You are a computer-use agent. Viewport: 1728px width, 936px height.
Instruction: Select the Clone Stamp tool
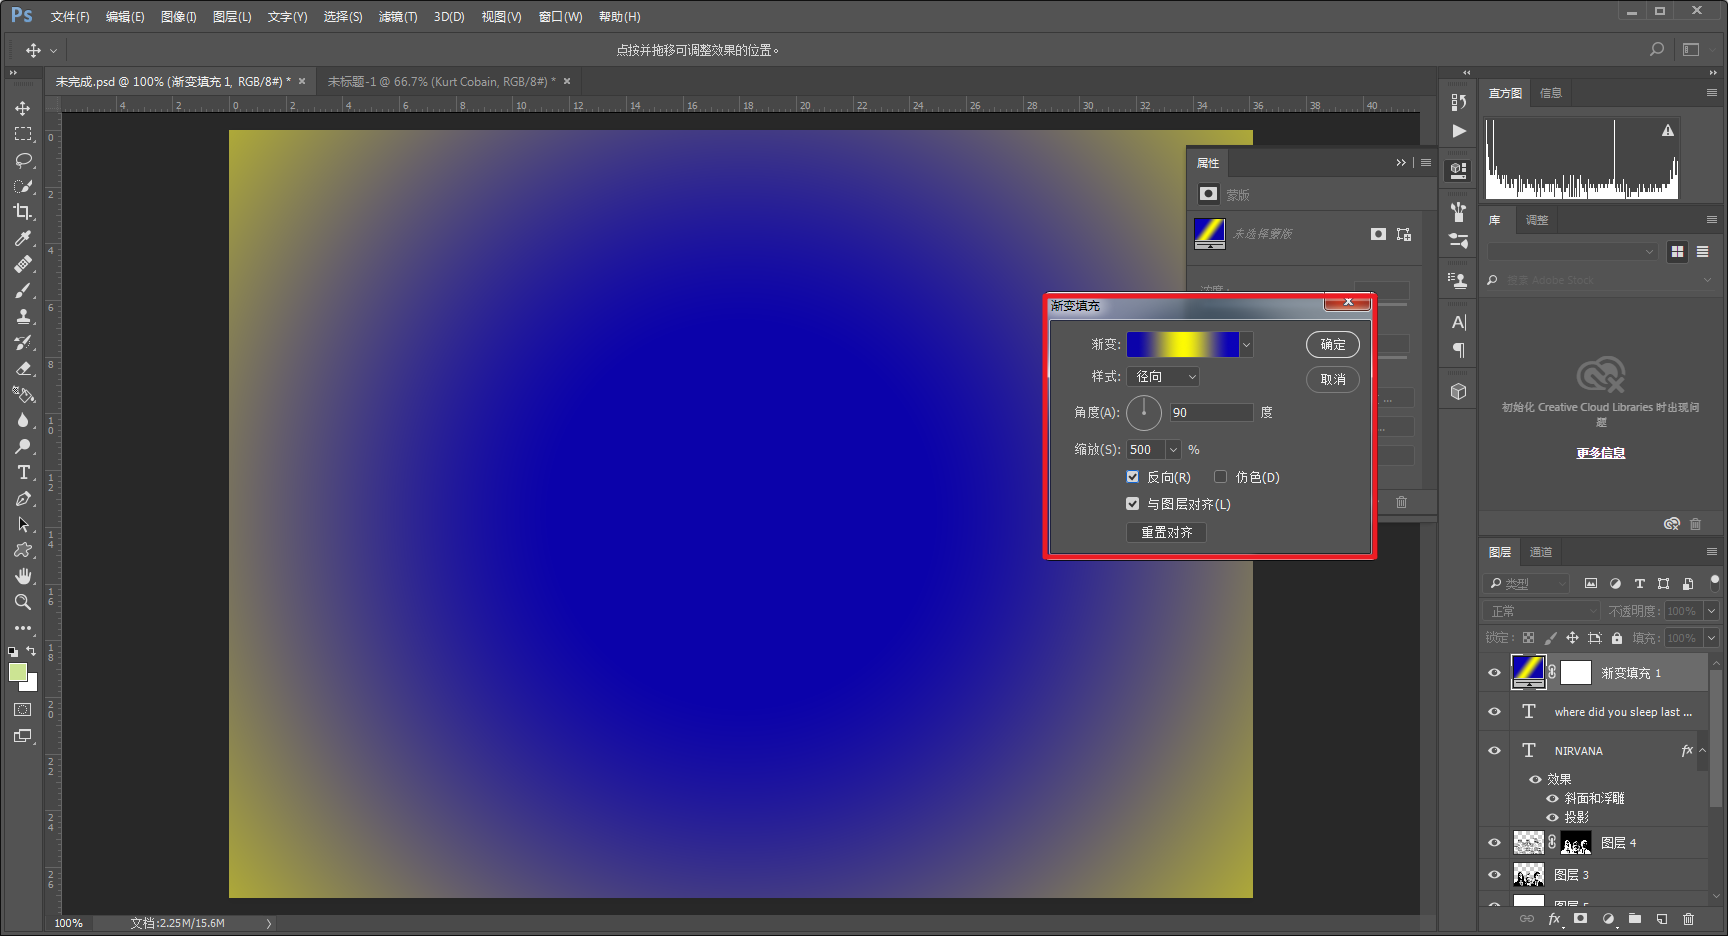pyautogui.click(x=23, y=316)
